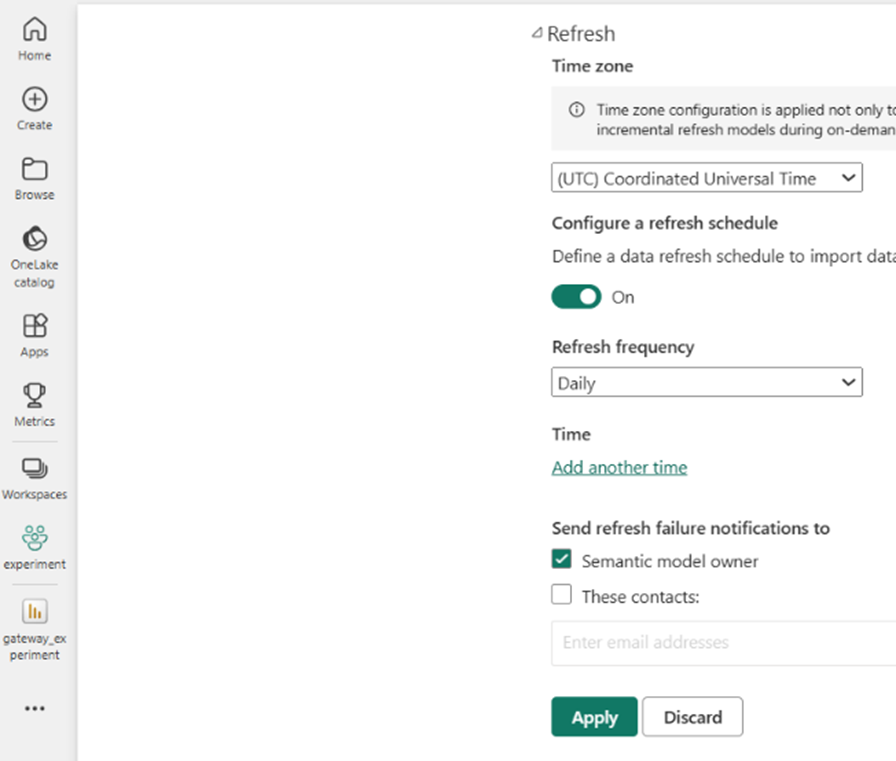Open the OneLake catalog
This screenshot has width=896, height=761.
(34, 254)
